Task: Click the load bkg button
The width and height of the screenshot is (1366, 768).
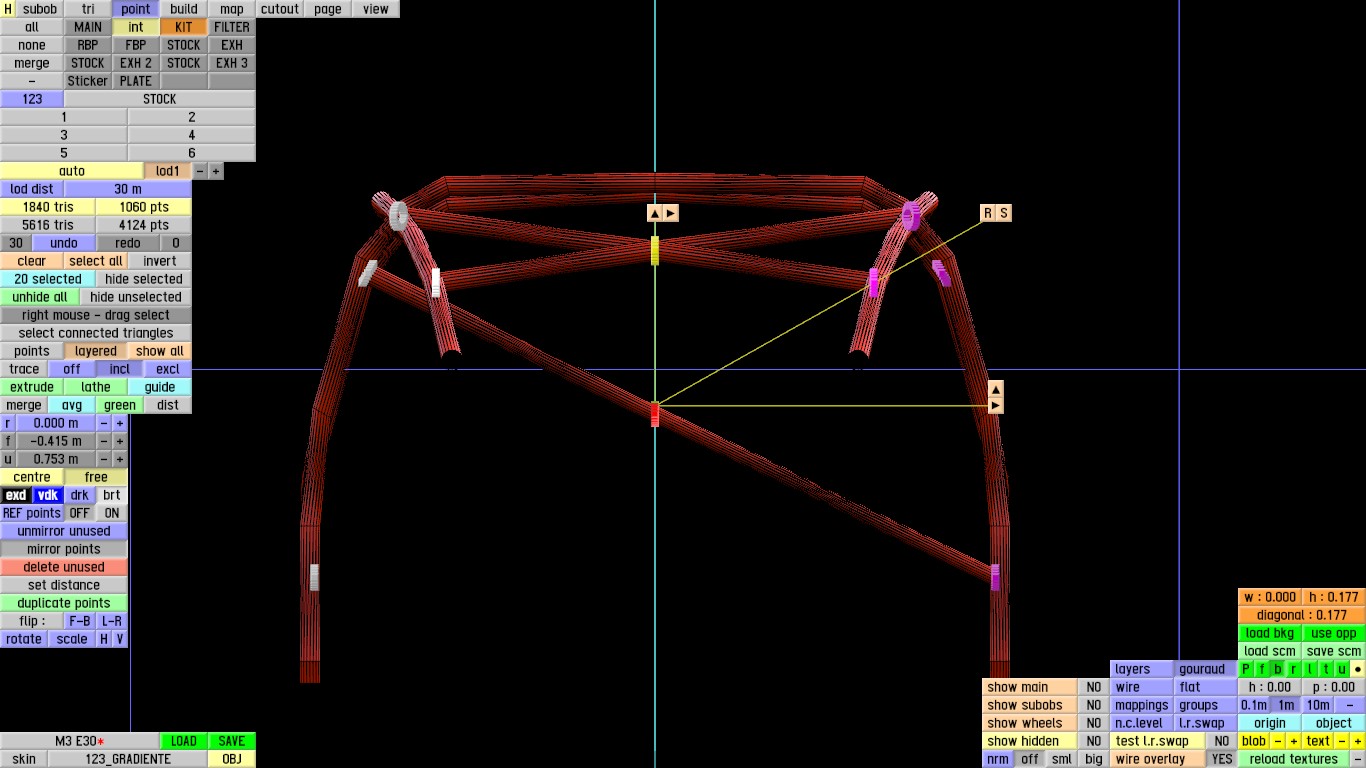Action: pos(1270,633)
